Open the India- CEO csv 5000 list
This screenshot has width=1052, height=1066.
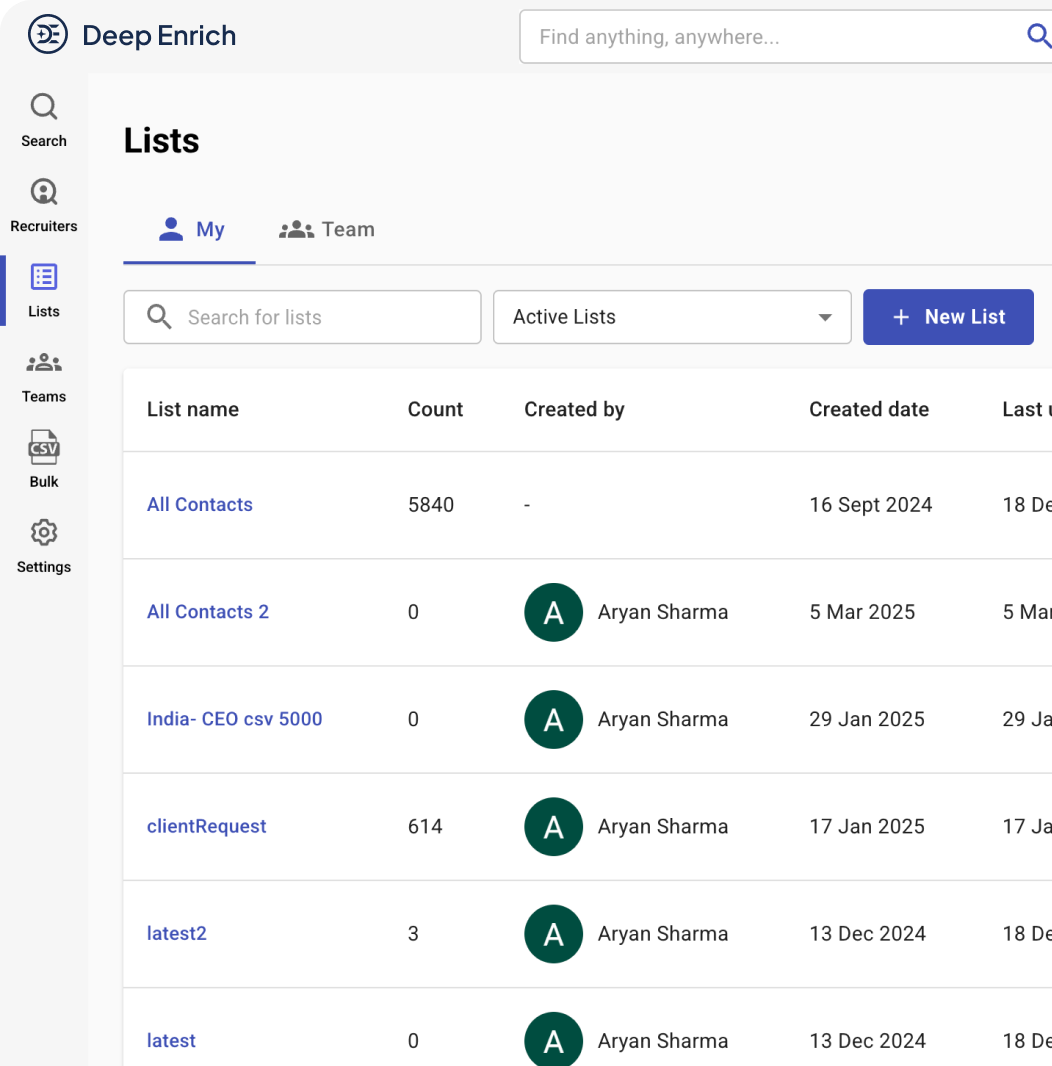pyautogui.click(x=234, y=719)
